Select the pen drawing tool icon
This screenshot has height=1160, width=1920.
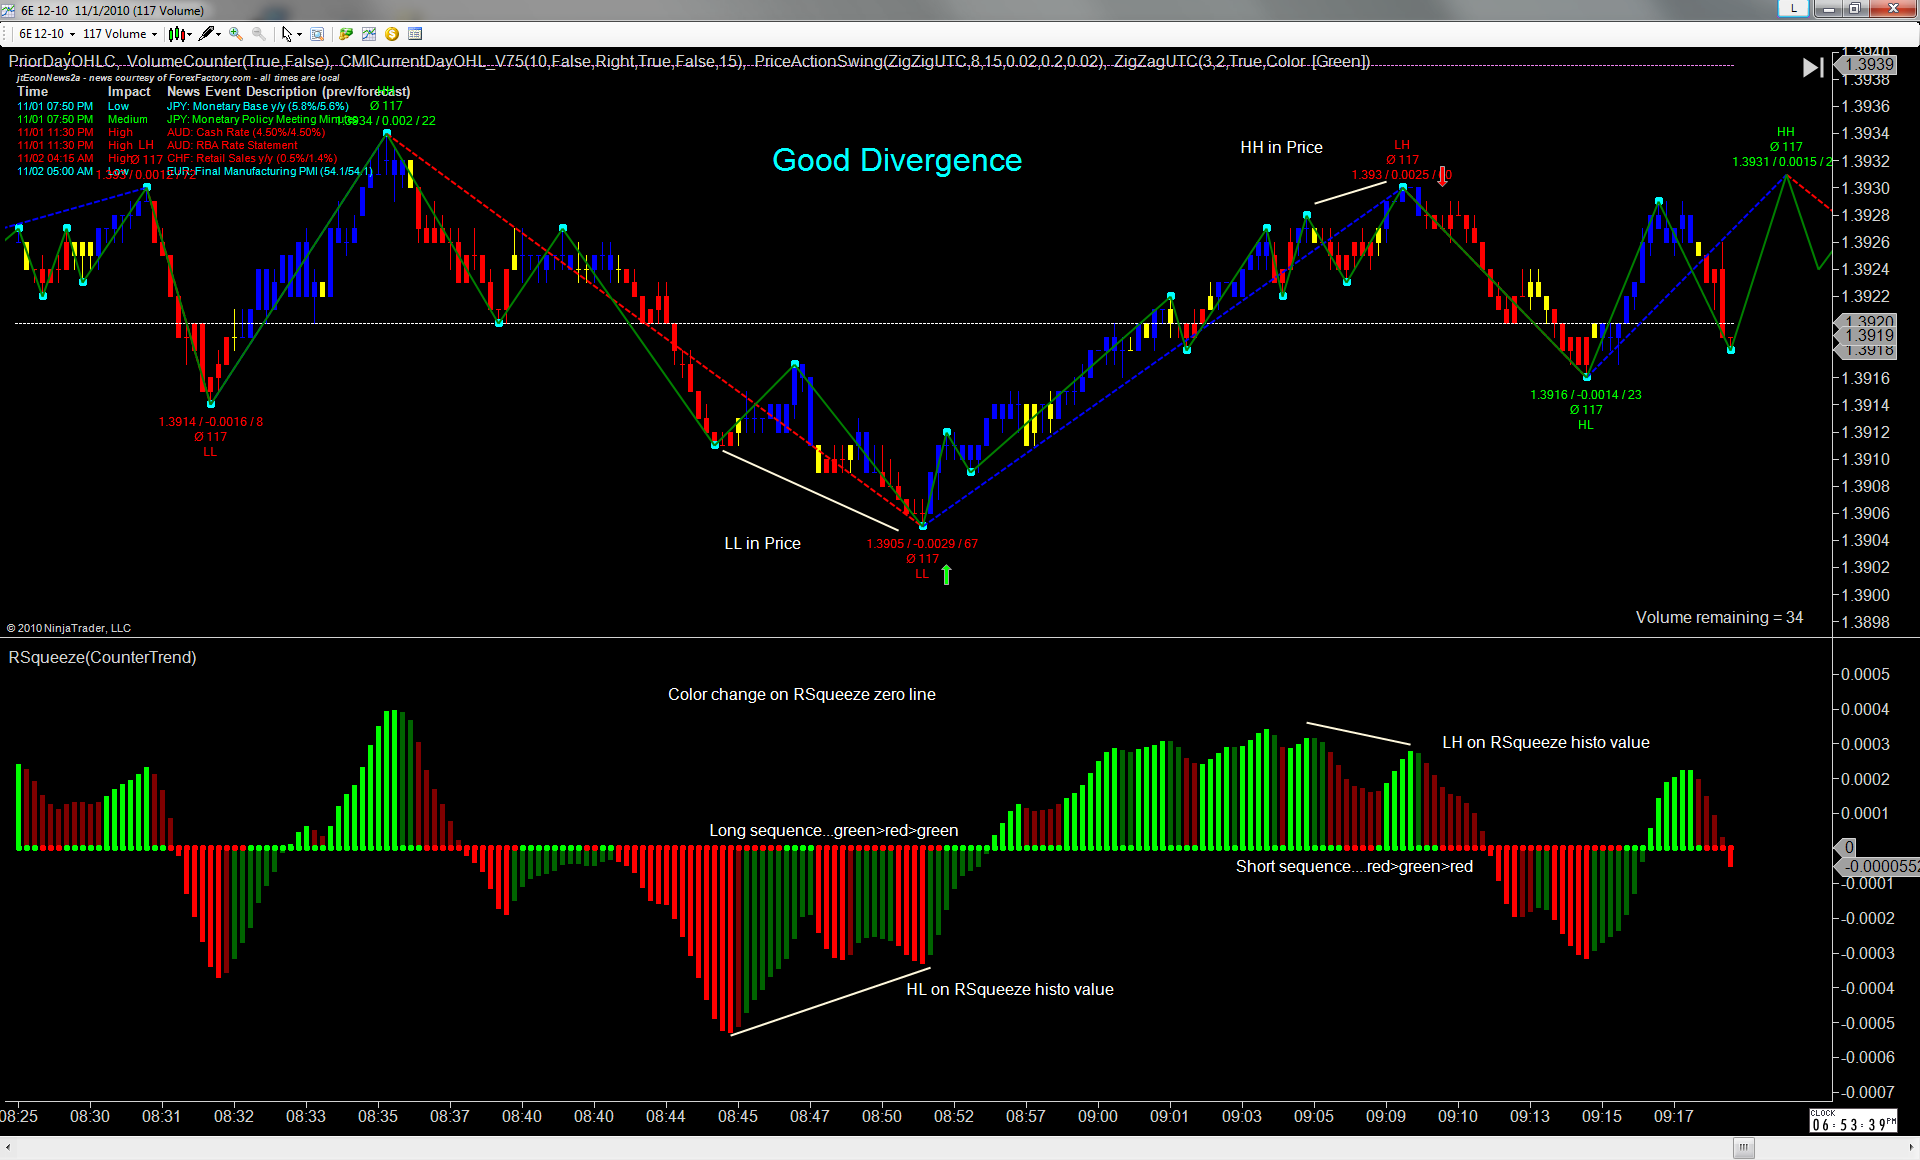click(x=206, y=34)
